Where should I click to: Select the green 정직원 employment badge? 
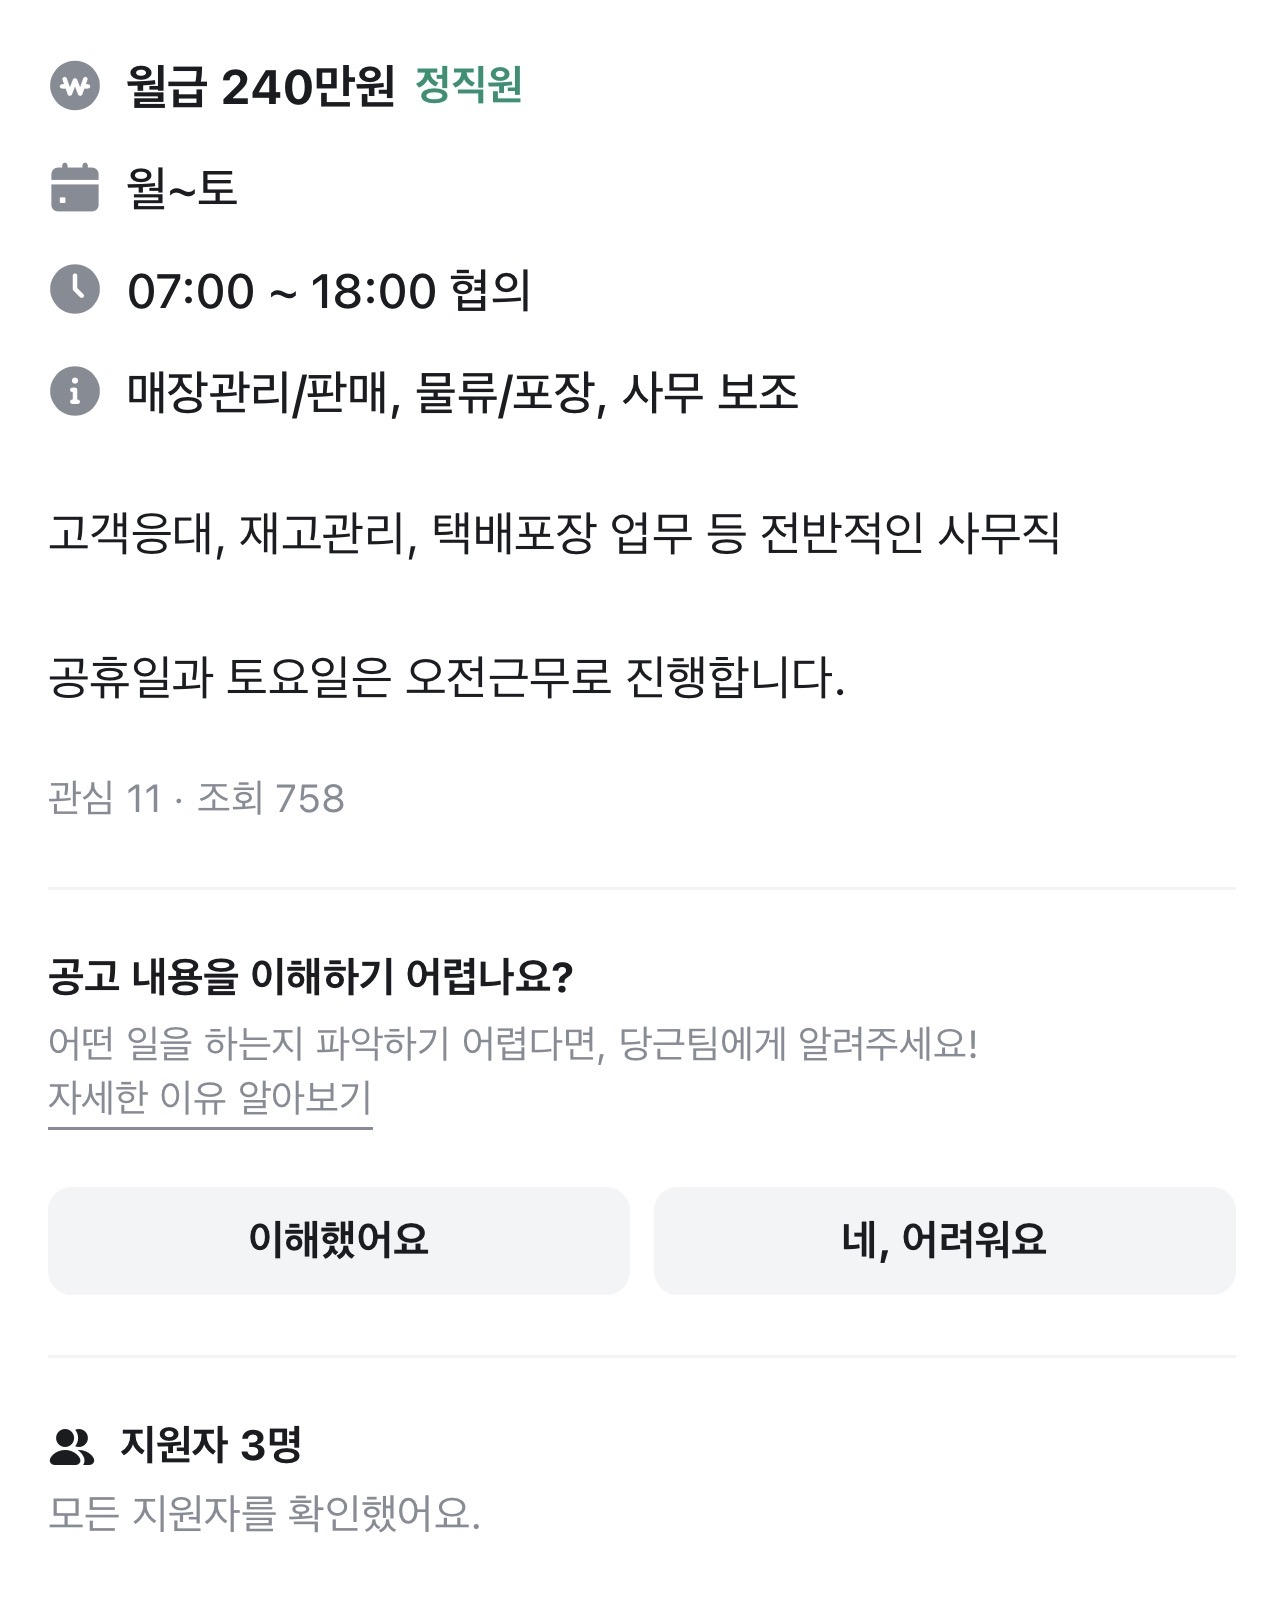(x=469, y=85)
